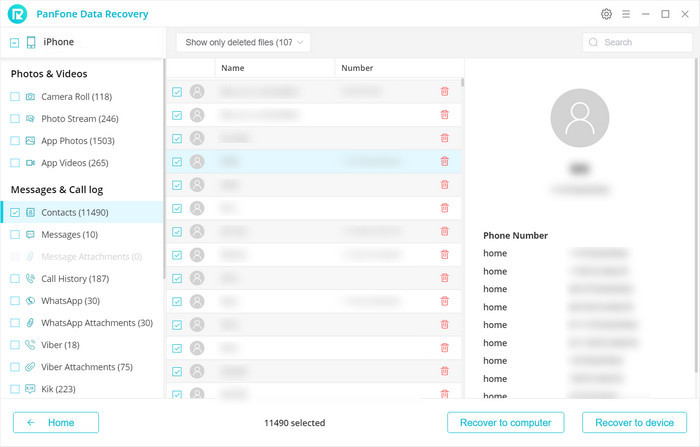The height and width of the screenshot is (447, 700).
Task: Click the Photo Stream icon
Action: pos(30,118)
